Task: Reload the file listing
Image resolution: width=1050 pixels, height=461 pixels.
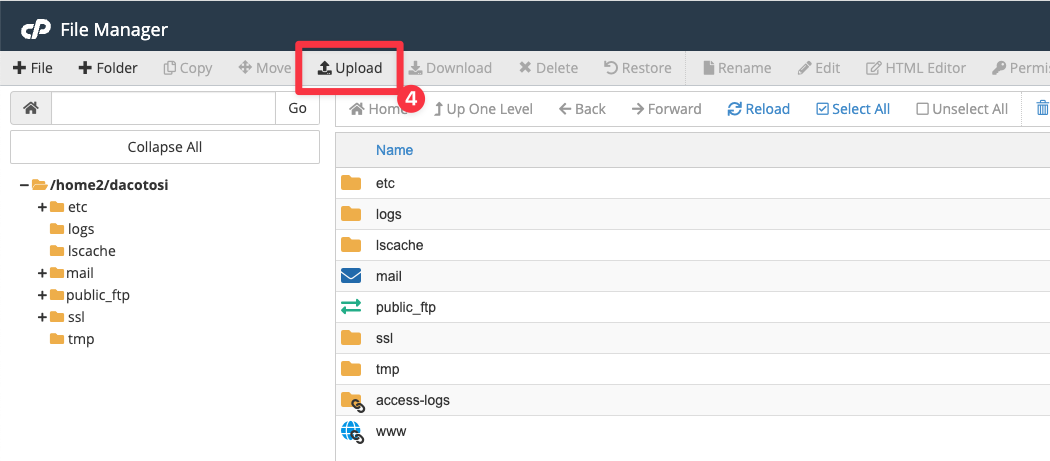Action: tap(758, 109)
